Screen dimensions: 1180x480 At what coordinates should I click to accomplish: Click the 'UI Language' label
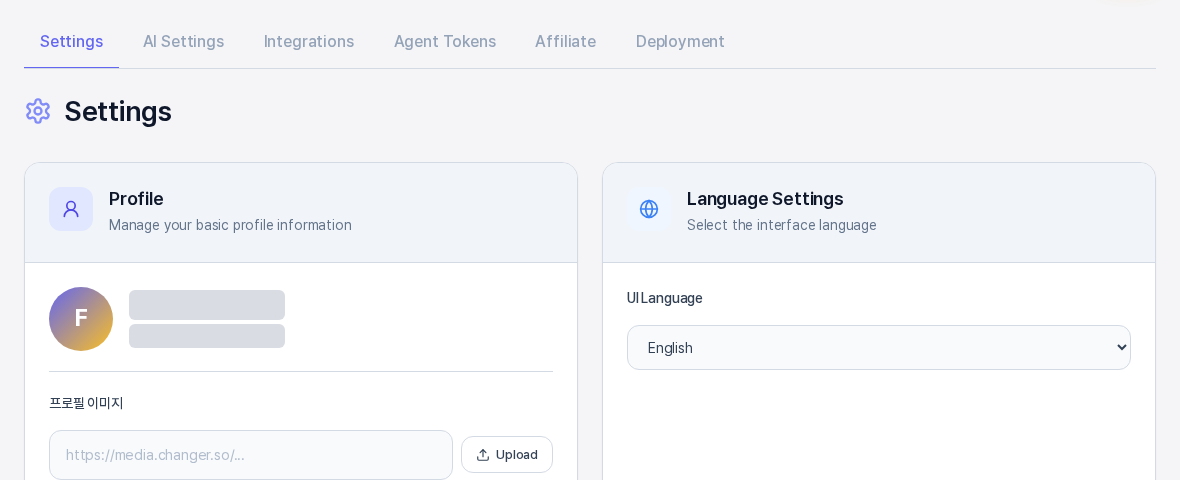coord(665,298)
